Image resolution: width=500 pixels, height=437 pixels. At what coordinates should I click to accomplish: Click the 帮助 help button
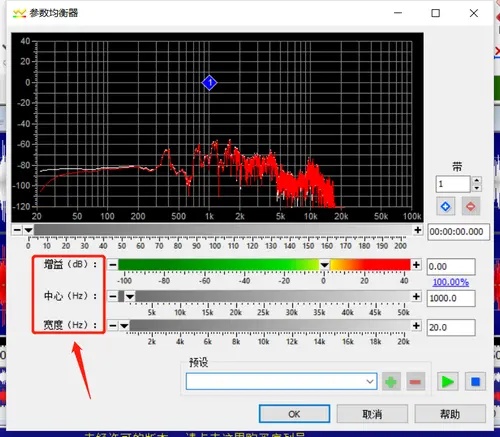coord(450,414)
